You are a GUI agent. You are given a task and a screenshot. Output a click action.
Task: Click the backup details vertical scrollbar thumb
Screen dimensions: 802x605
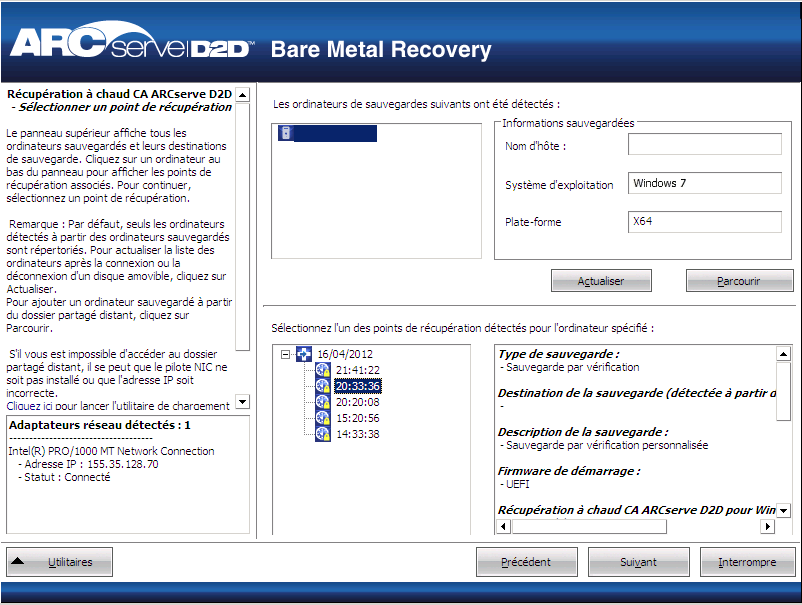783,391
